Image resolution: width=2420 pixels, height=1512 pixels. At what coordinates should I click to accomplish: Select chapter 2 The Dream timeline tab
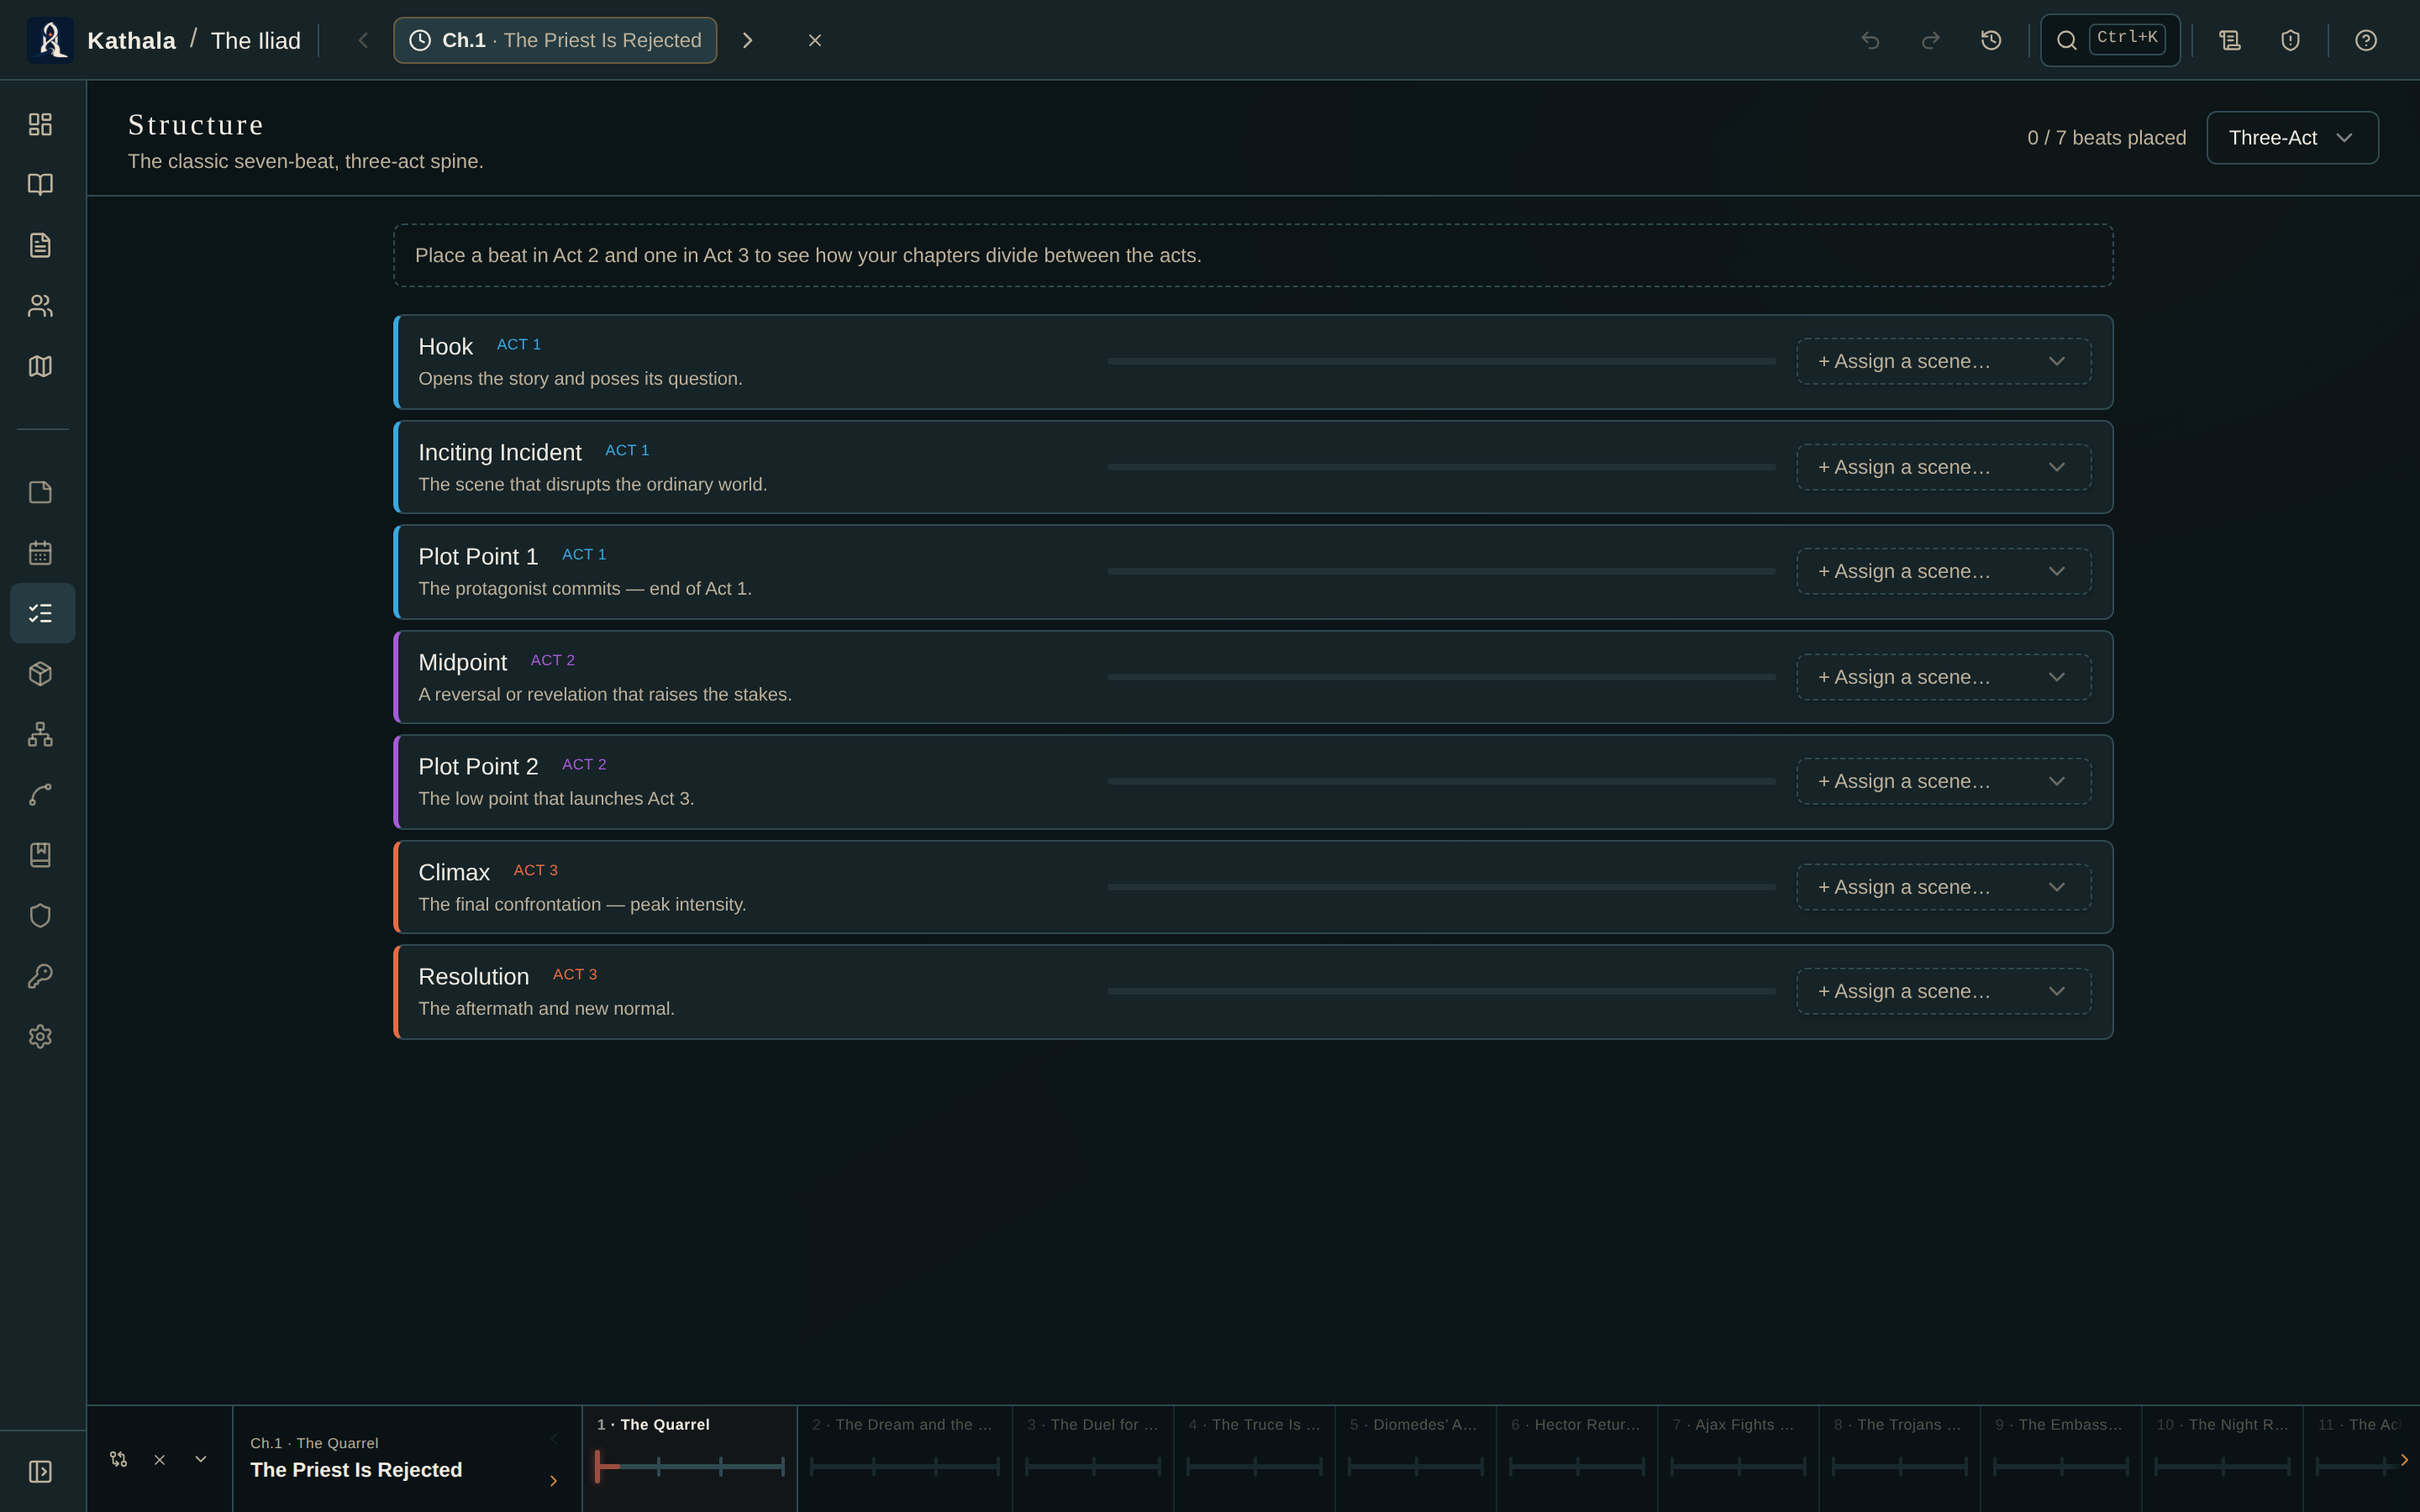point(904,1458)
